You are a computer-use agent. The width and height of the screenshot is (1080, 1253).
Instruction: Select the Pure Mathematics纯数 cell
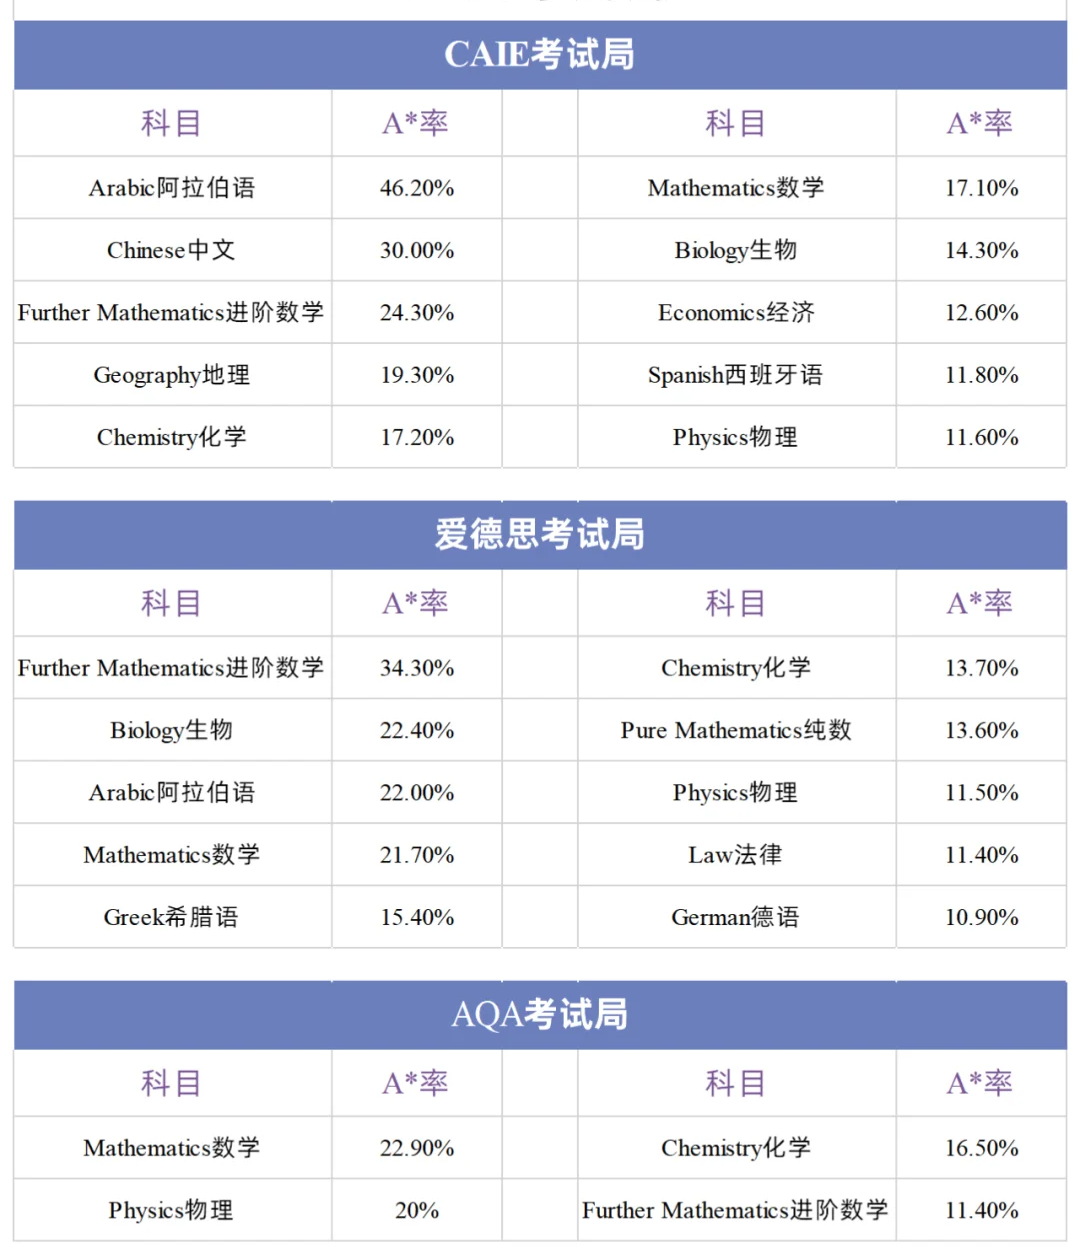[x=736, y=730]
